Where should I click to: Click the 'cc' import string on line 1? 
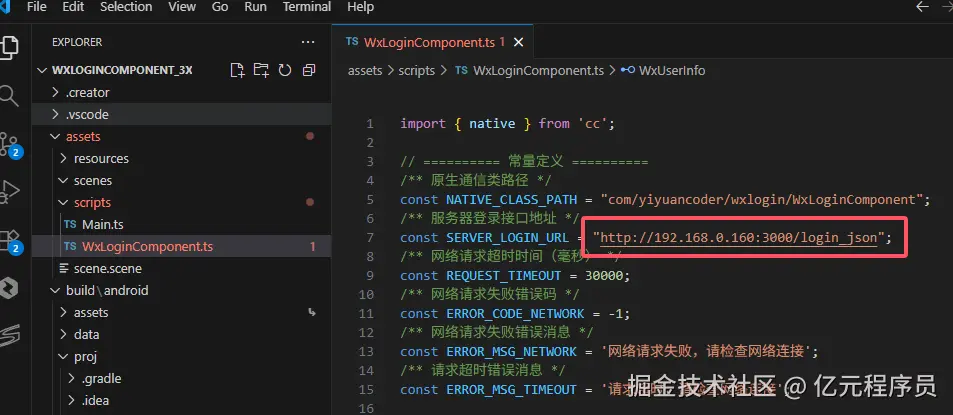592,123
